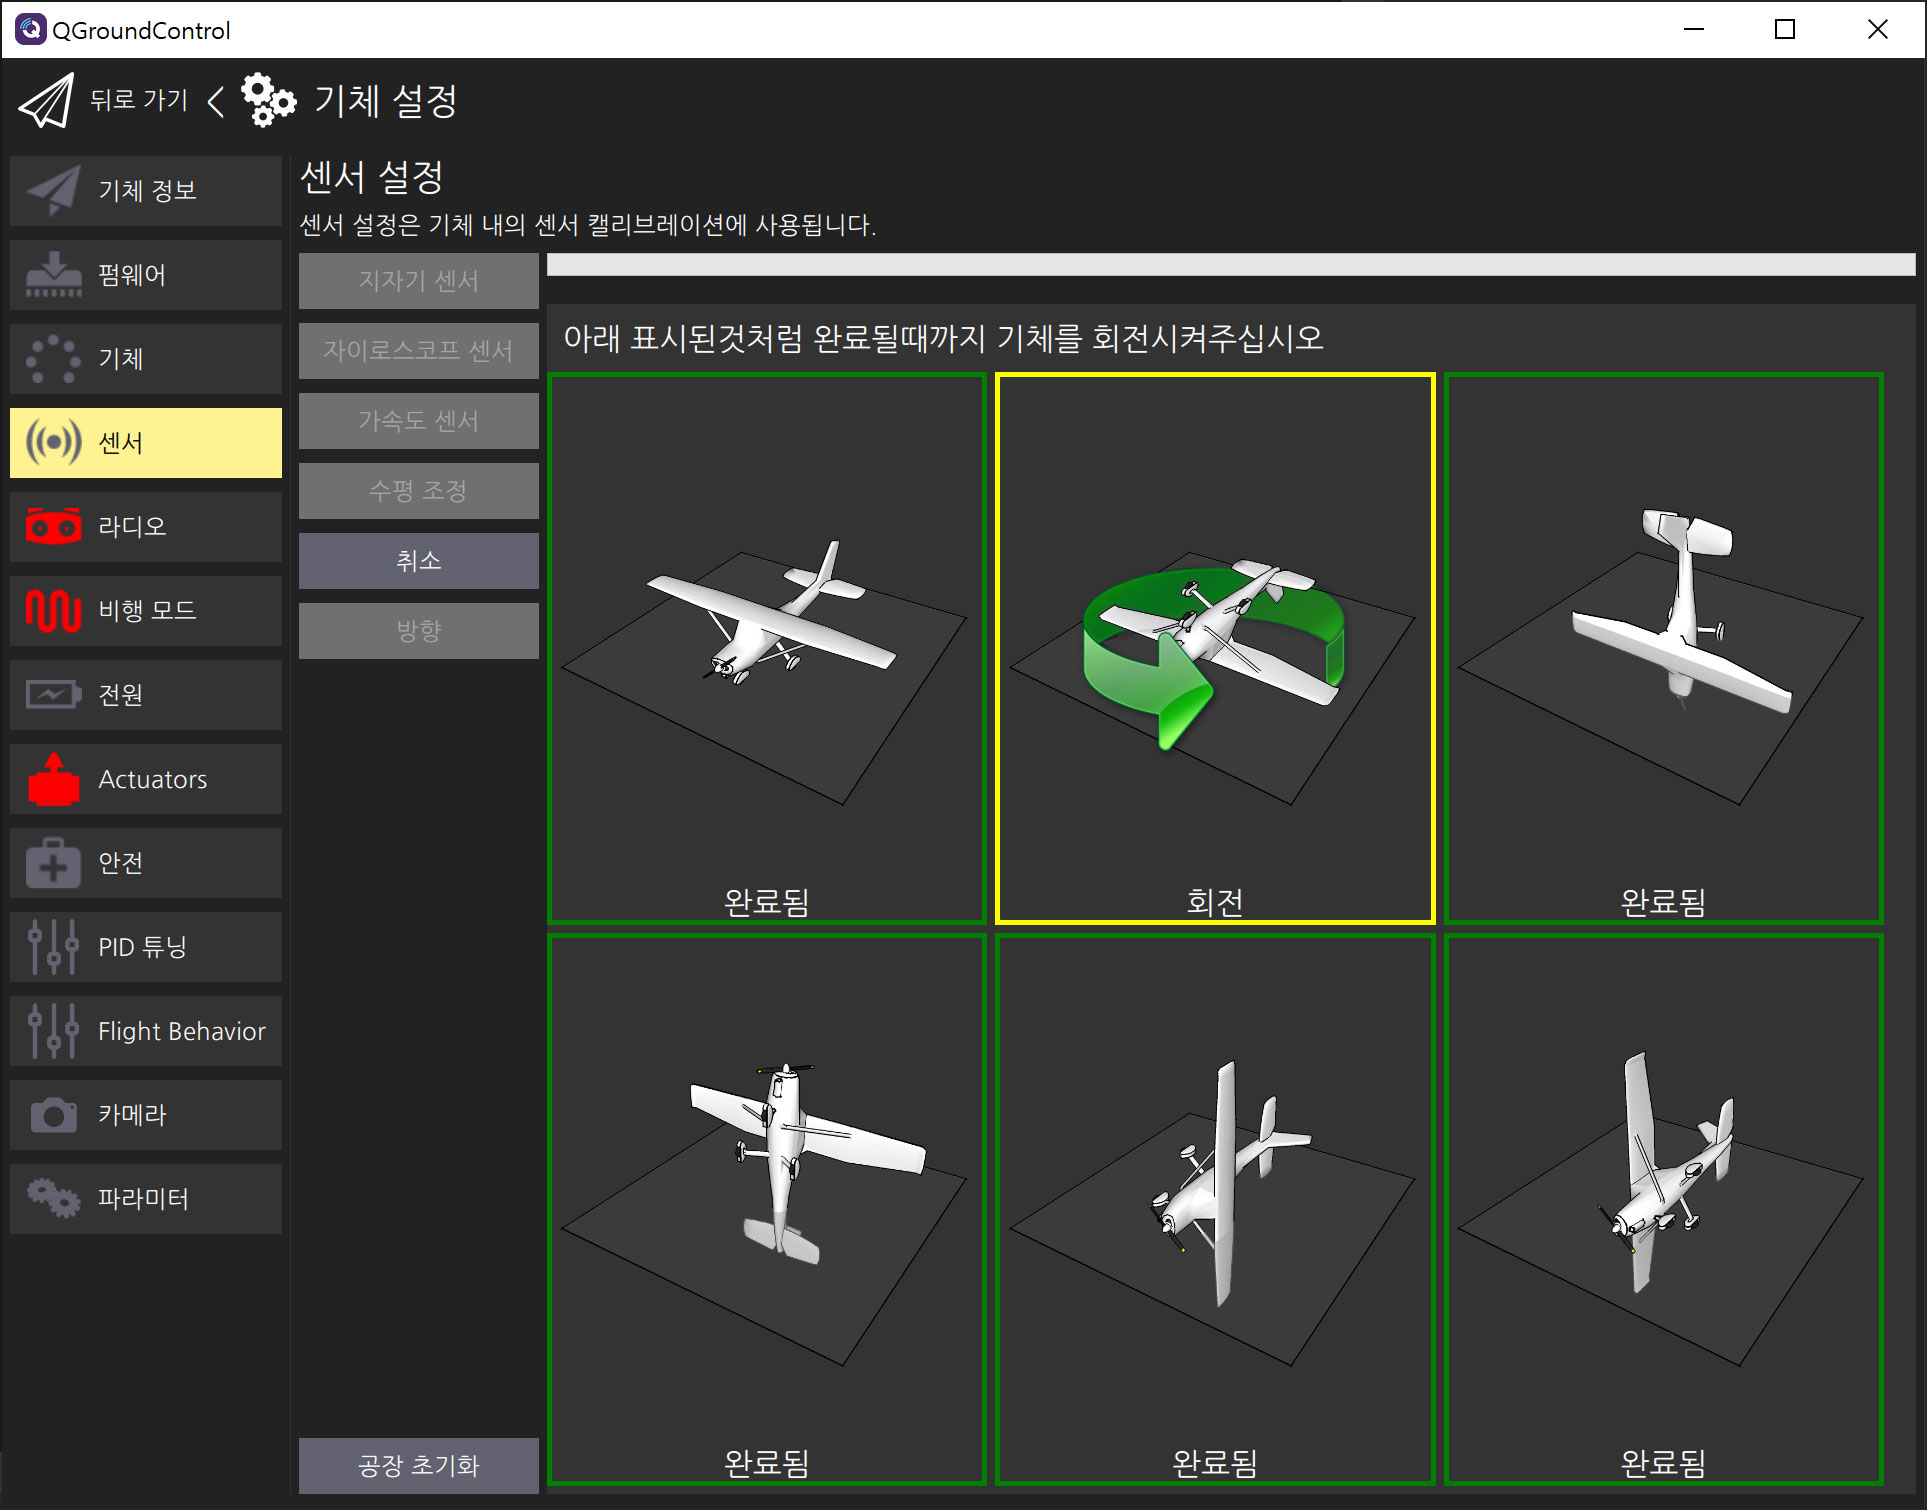Open 펌웨어 firmware page via download icon
This screenshot has width=1927, height=1510.
click(54, 275)
